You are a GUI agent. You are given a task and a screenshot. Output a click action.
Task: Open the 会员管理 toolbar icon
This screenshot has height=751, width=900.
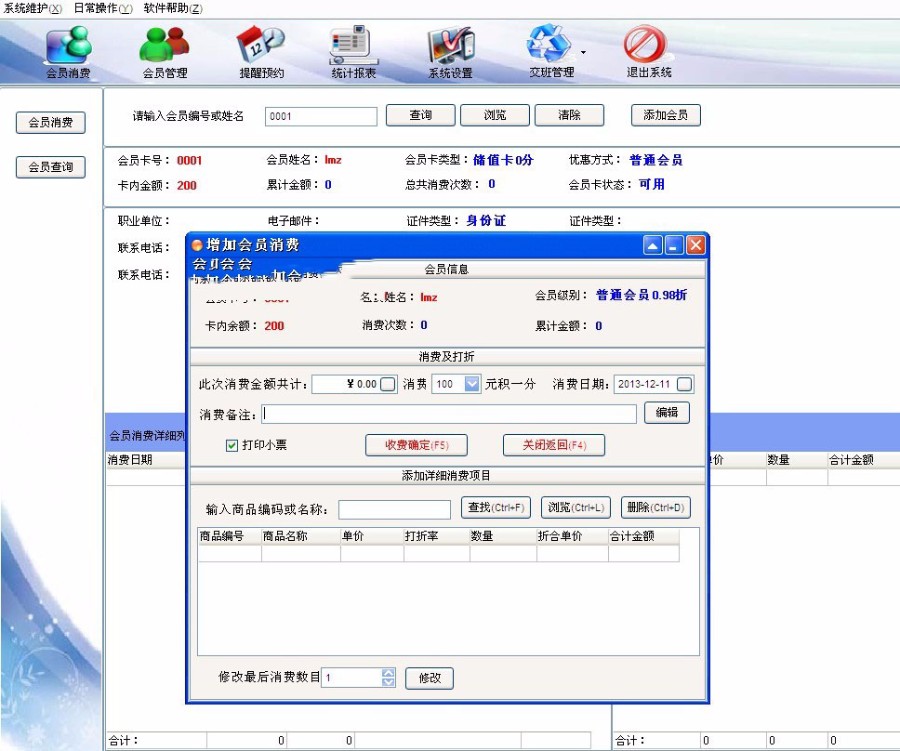click(165, 52)
